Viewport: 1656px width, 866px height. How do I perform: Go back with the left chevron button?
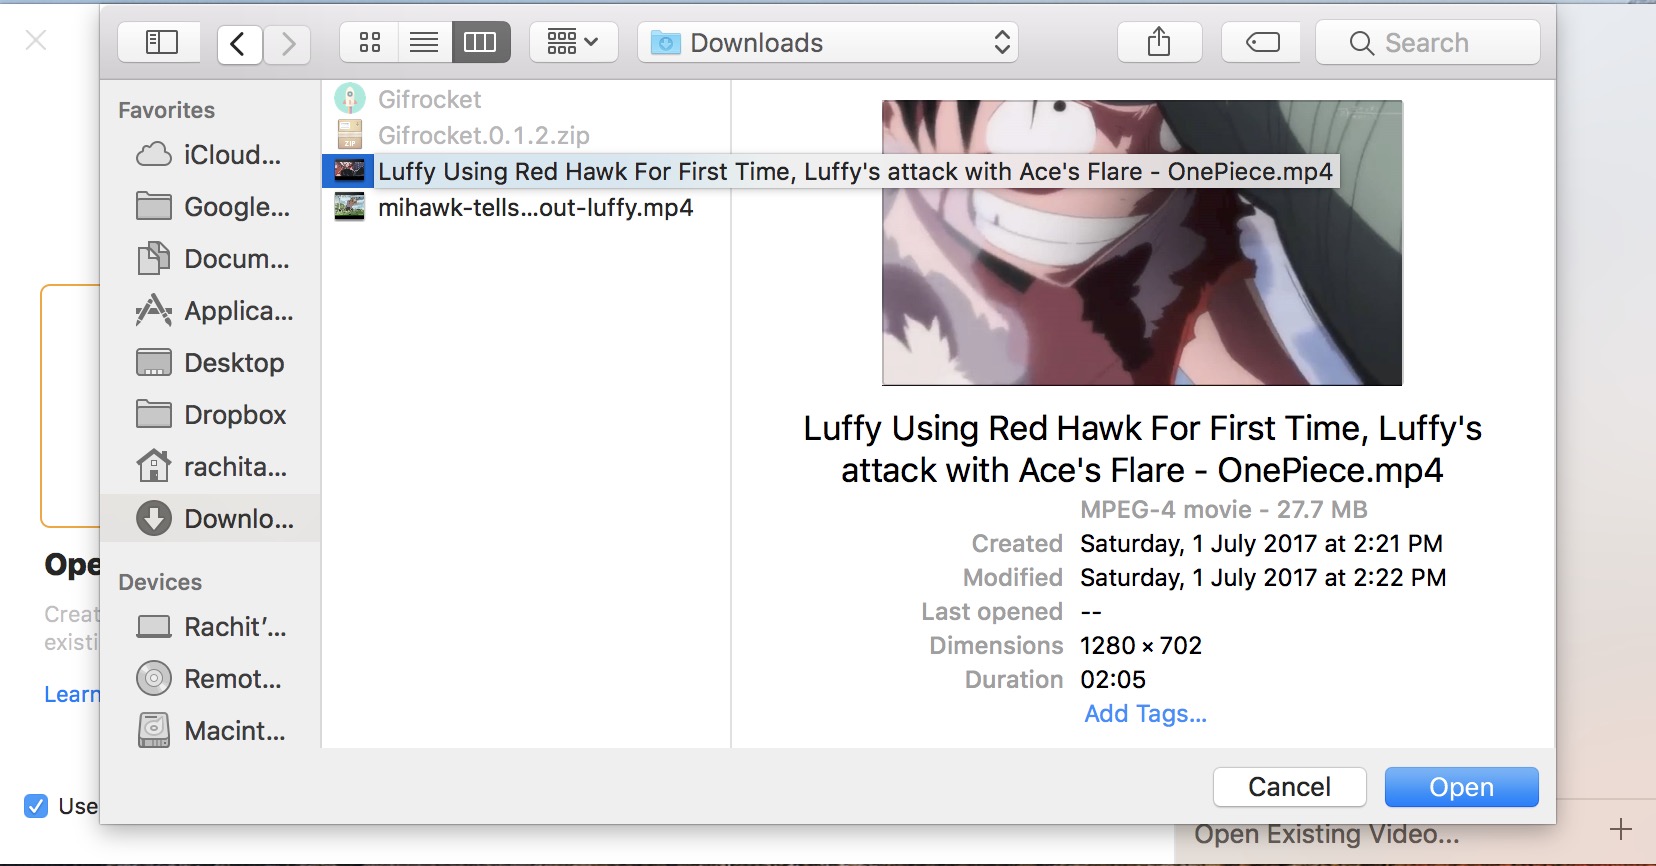[239, 43]
